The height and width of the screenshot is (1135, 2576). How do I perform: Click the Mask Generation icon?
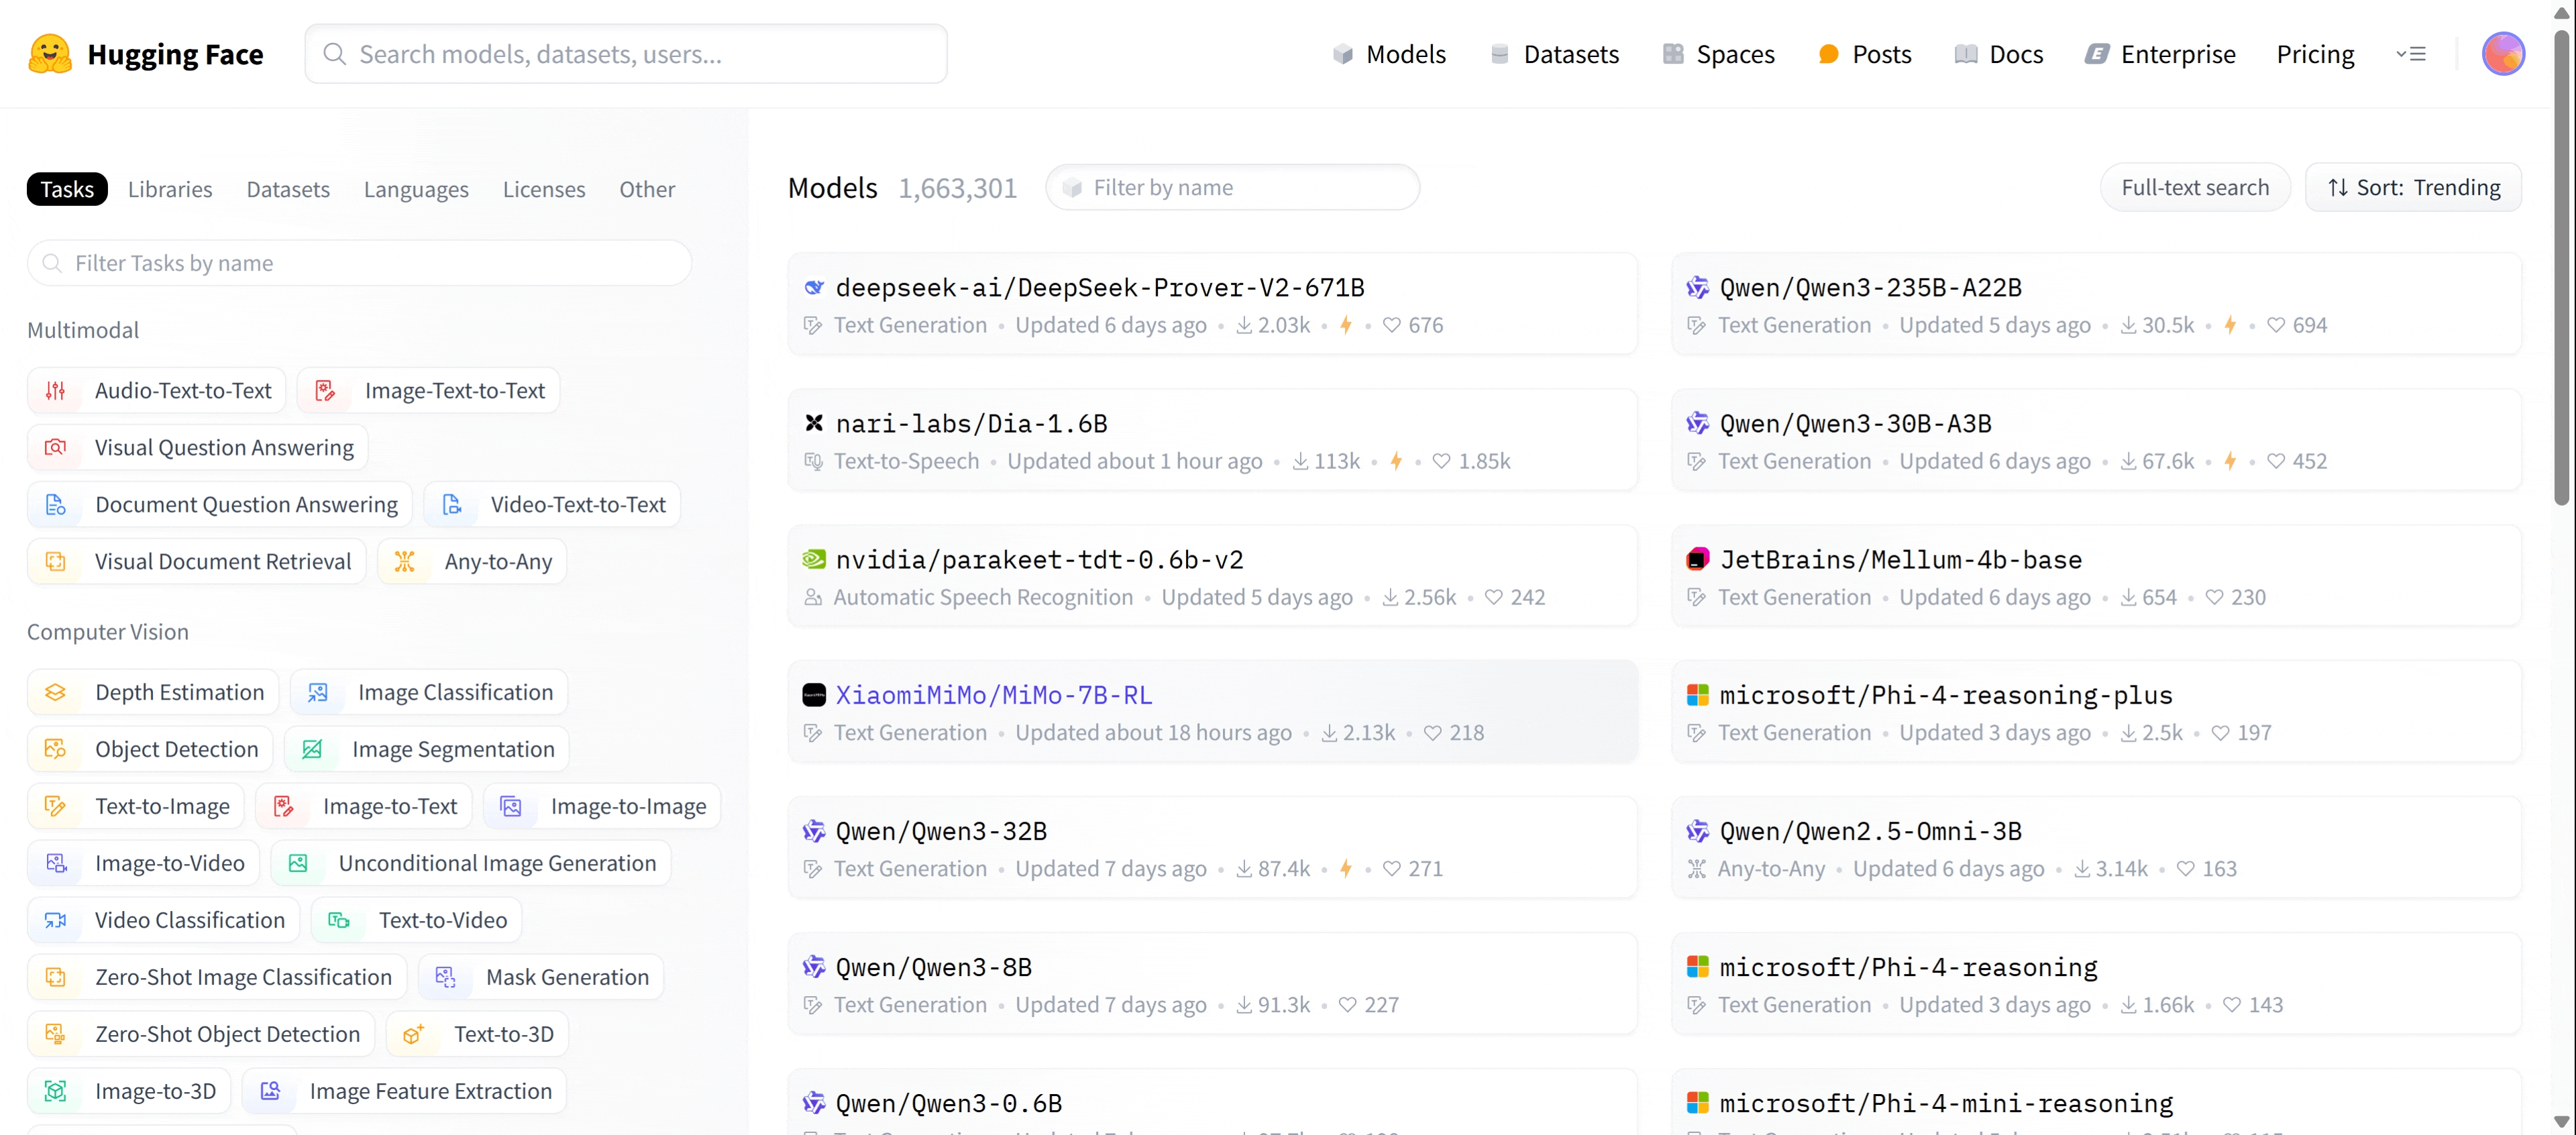446,978
